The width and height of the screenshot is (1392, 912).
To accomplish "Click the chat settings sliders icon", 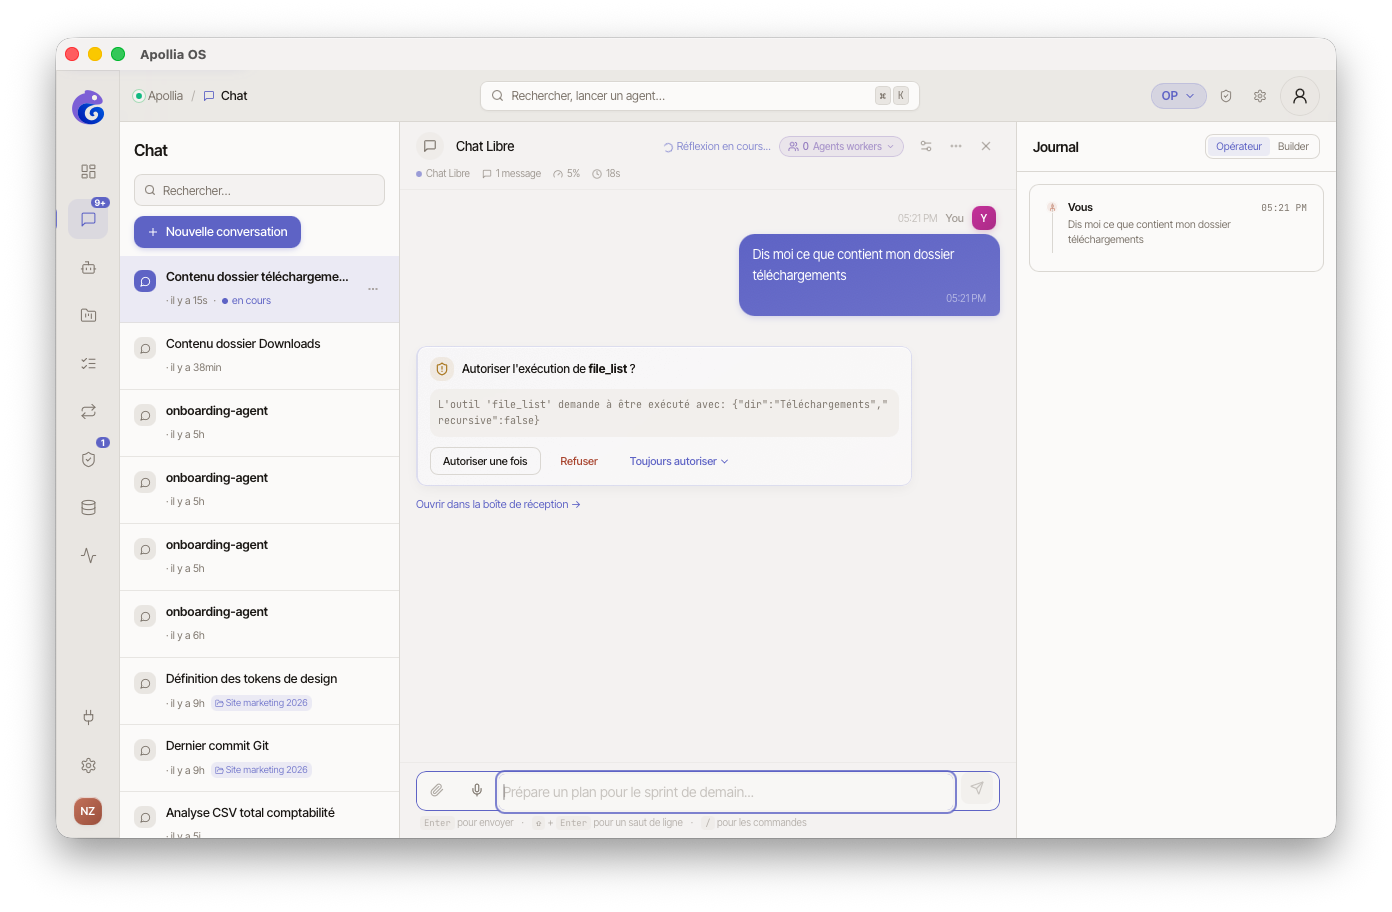I will 926,146.
